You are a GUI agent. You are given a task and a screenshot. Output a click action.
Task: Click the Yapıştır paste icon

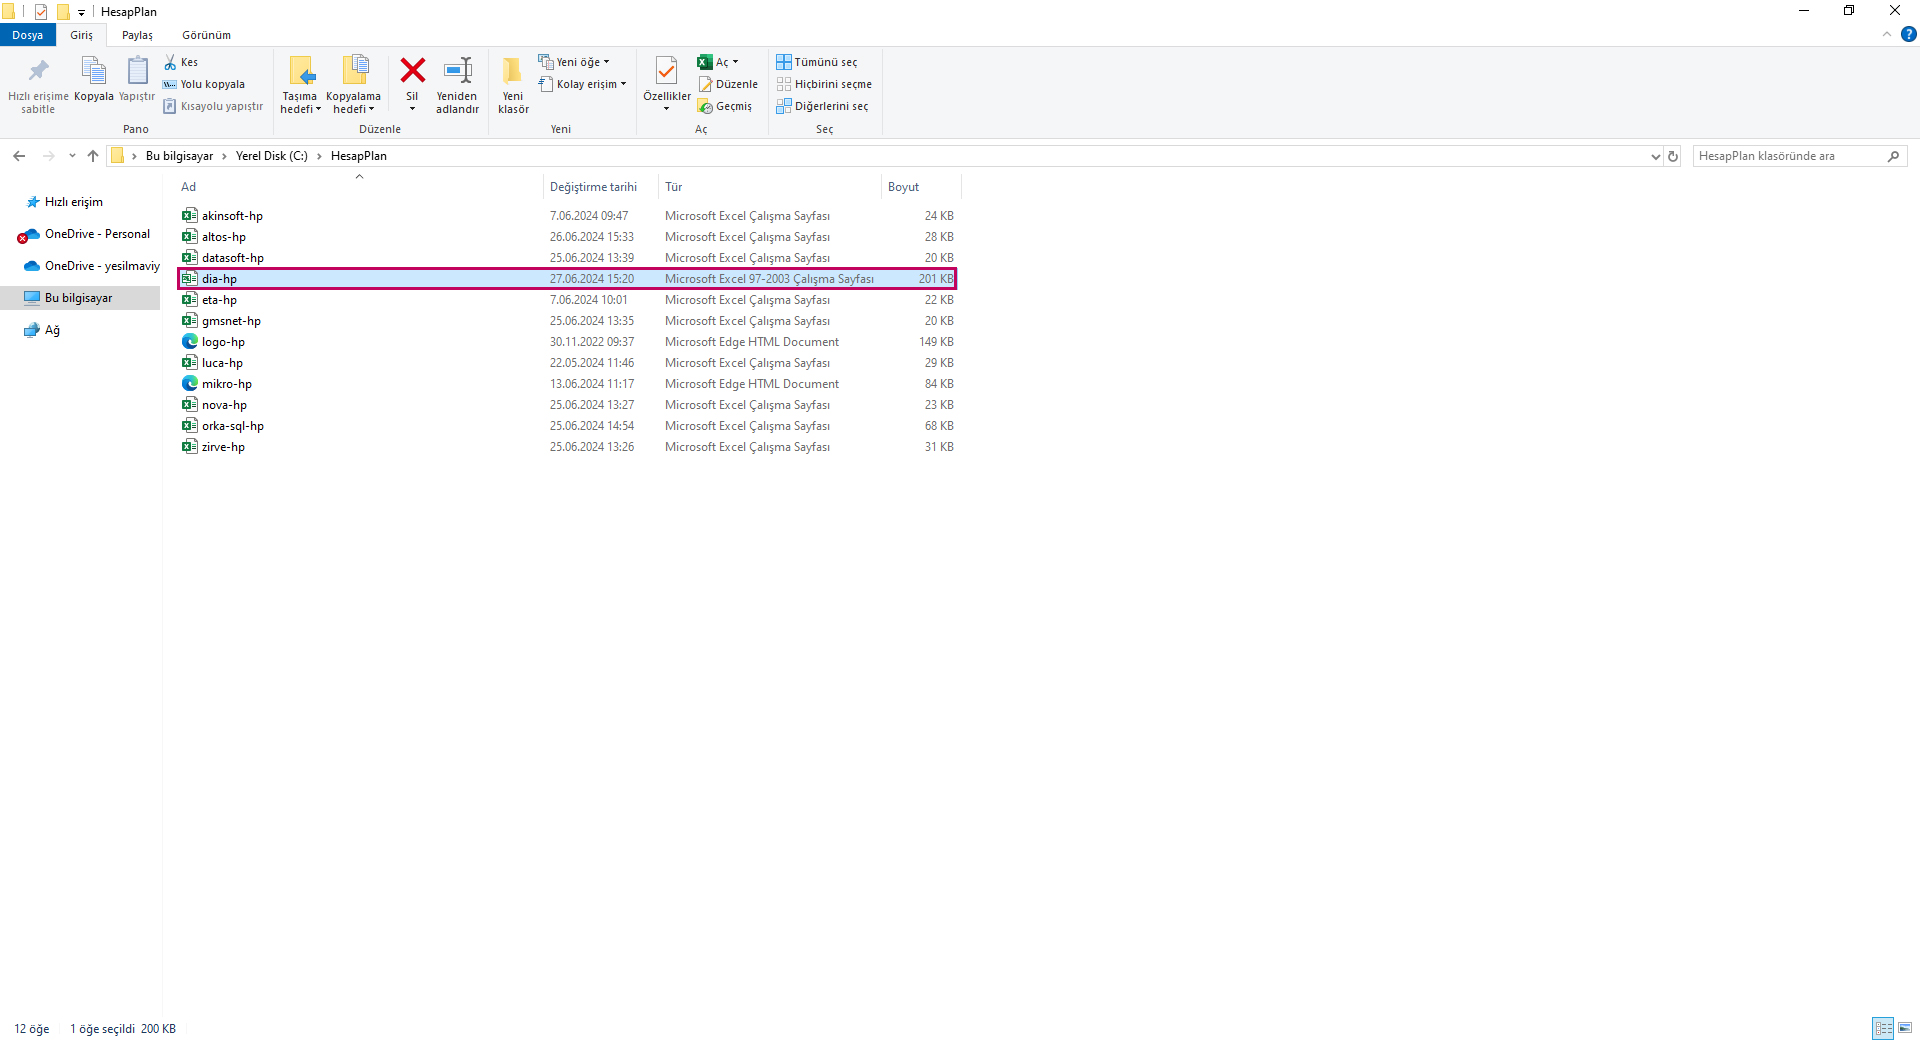(137, 71)
